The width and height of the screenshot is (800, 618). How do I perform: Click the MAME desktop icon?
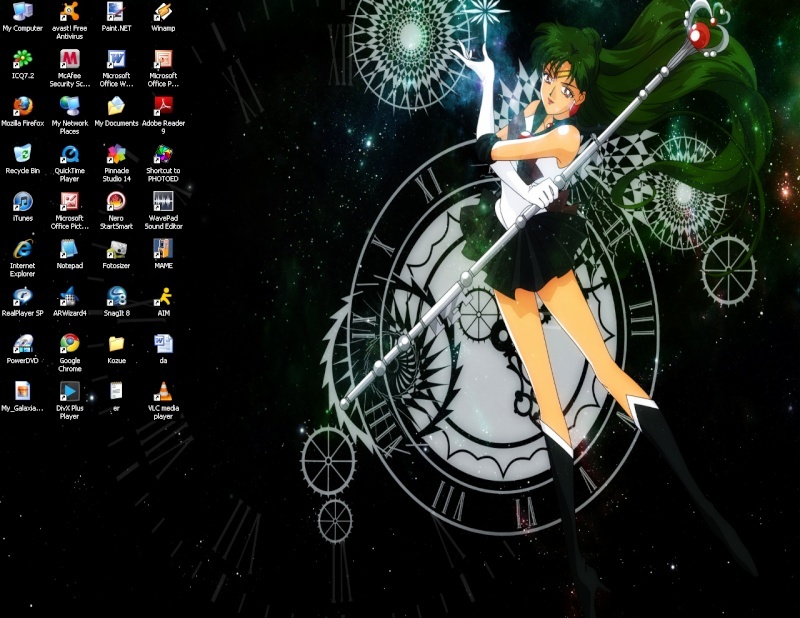pos(163,249)
